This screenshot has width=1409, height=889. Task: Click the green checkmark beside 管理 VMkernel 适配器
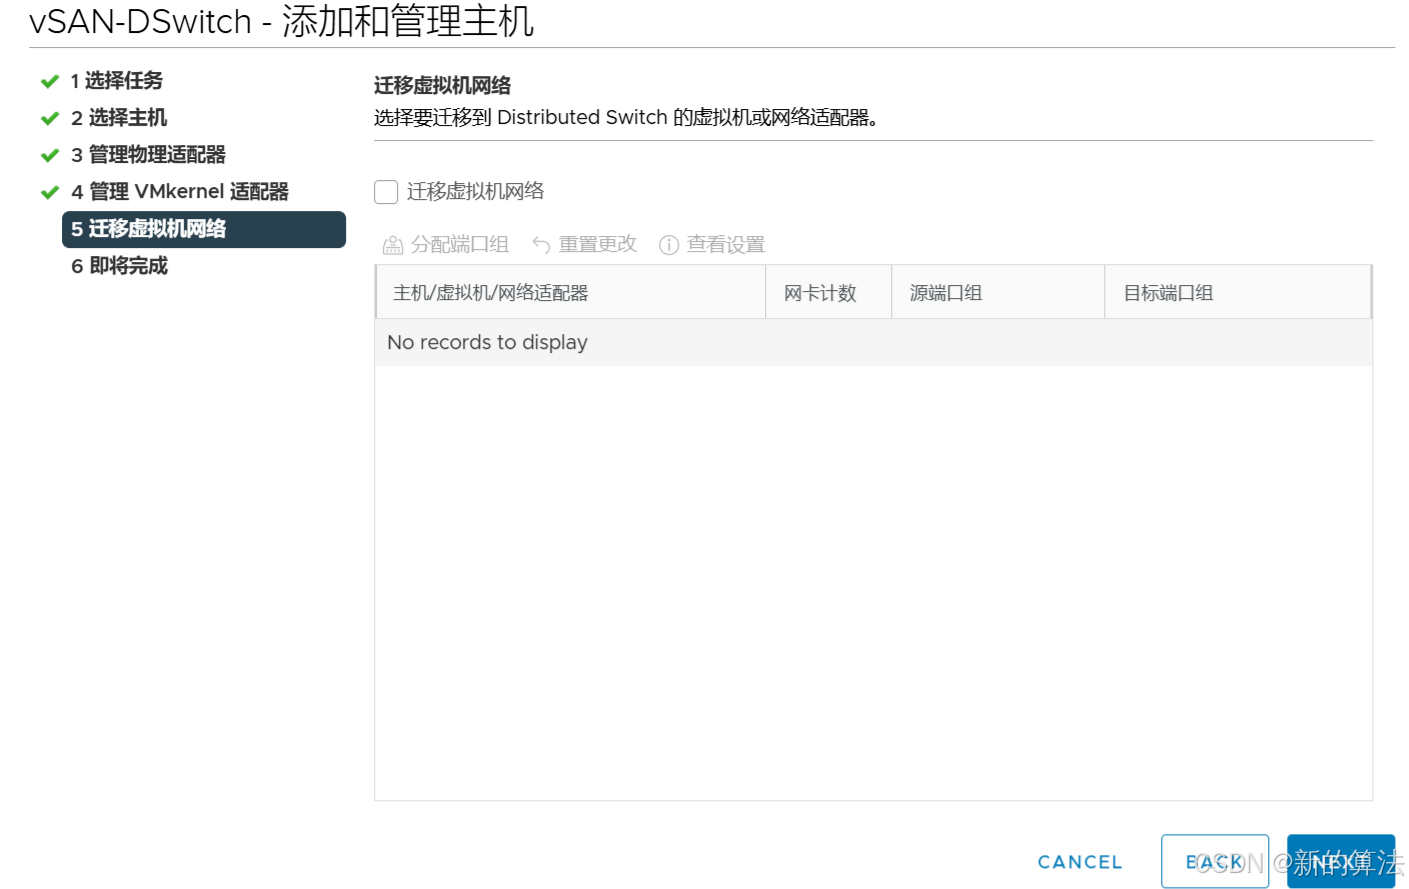click(x=50, y=192)
